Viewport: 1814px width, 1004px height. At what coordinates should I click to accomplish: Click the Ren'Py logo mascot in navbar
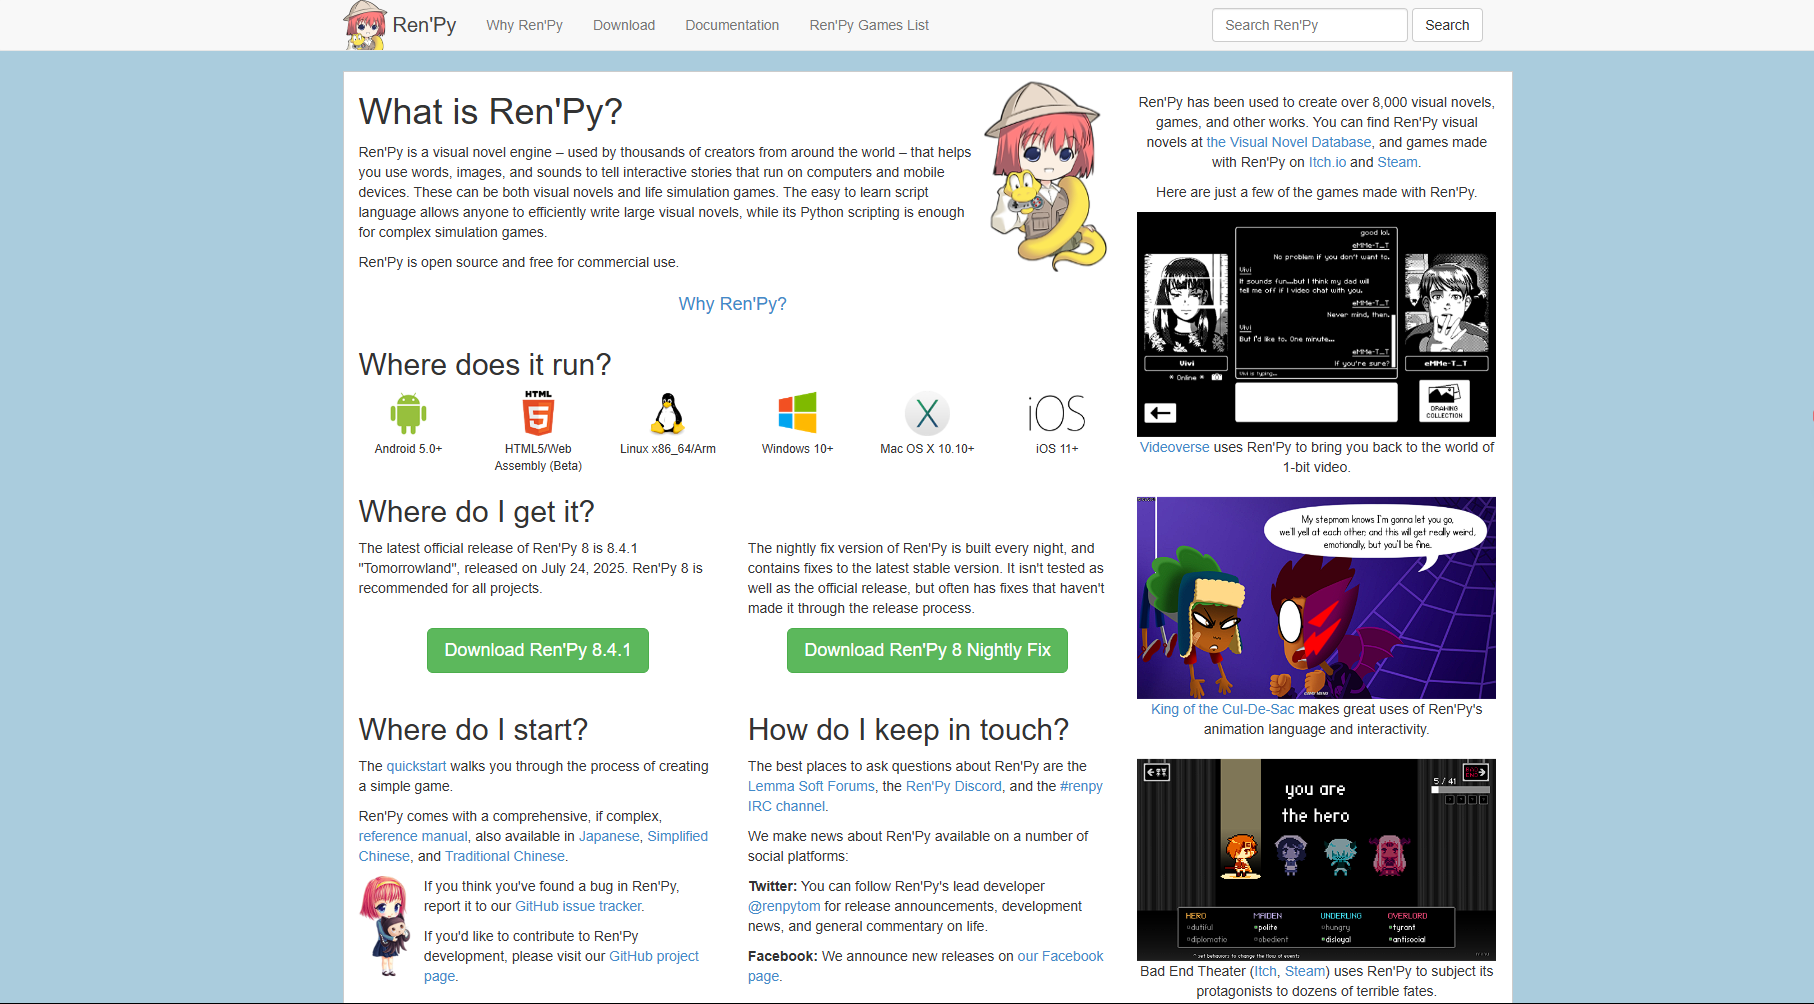(x=365, y=25)
